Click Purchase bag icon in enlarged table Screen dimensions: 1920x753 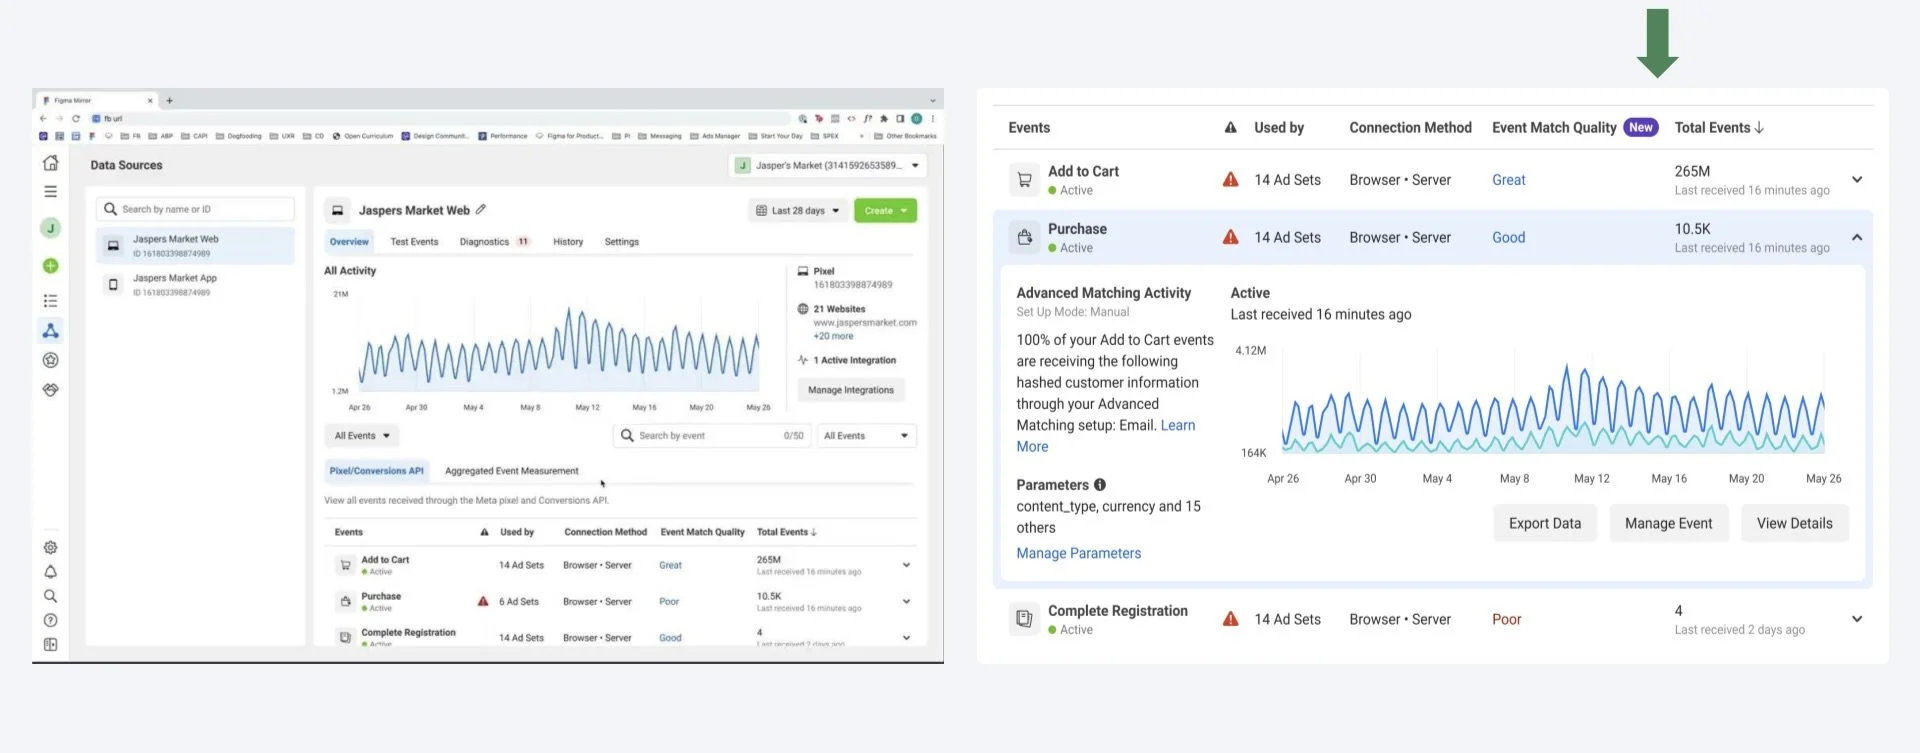point(1024,237)
